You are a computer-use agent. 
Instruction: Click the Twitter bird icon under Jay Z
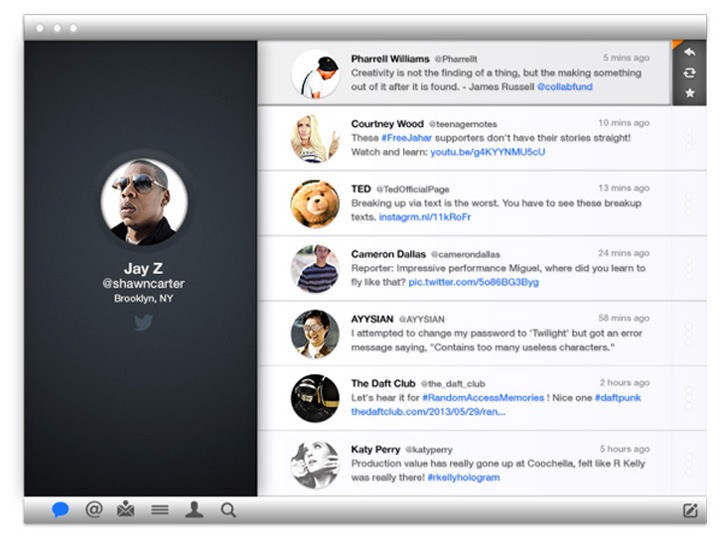point(143,322)
